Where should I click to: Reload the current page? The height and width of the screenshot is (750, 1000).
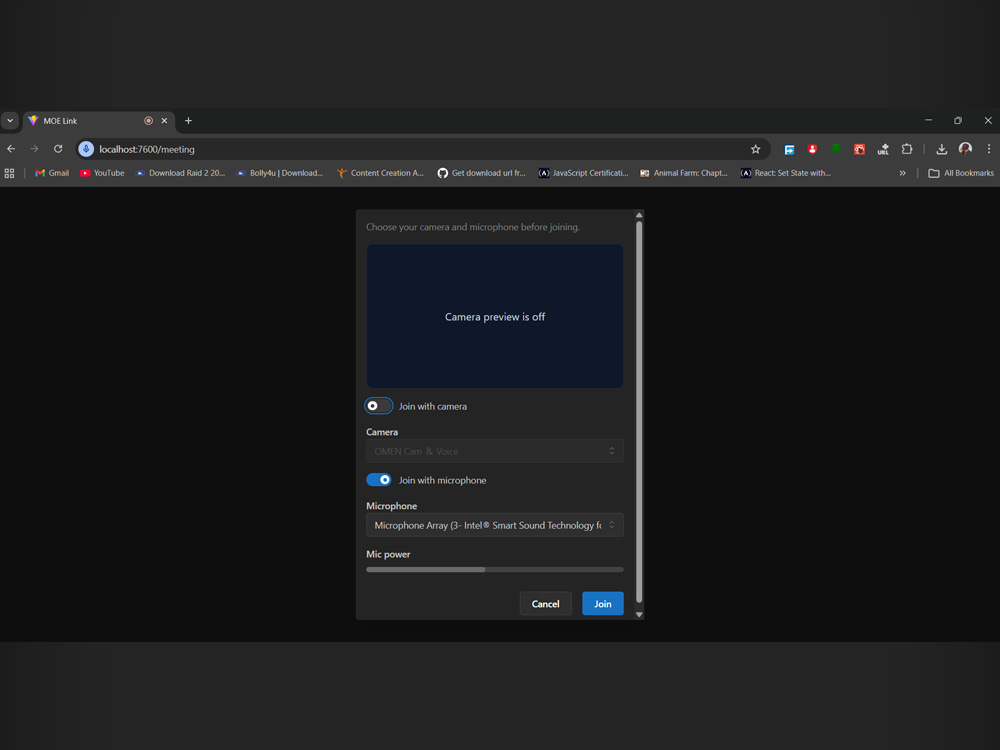click(58, 149)
